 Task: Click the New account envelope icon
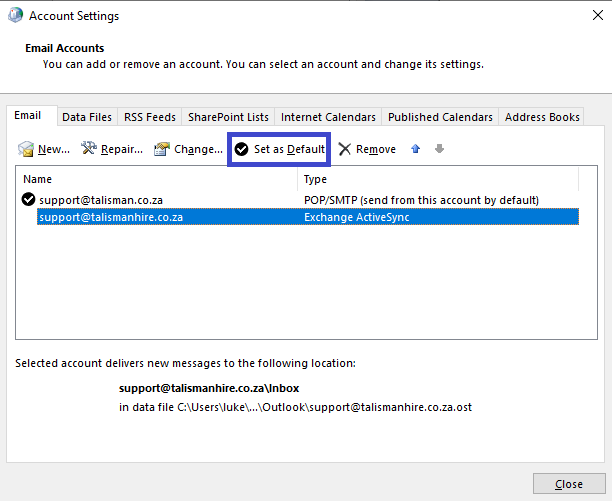point(26,149)
